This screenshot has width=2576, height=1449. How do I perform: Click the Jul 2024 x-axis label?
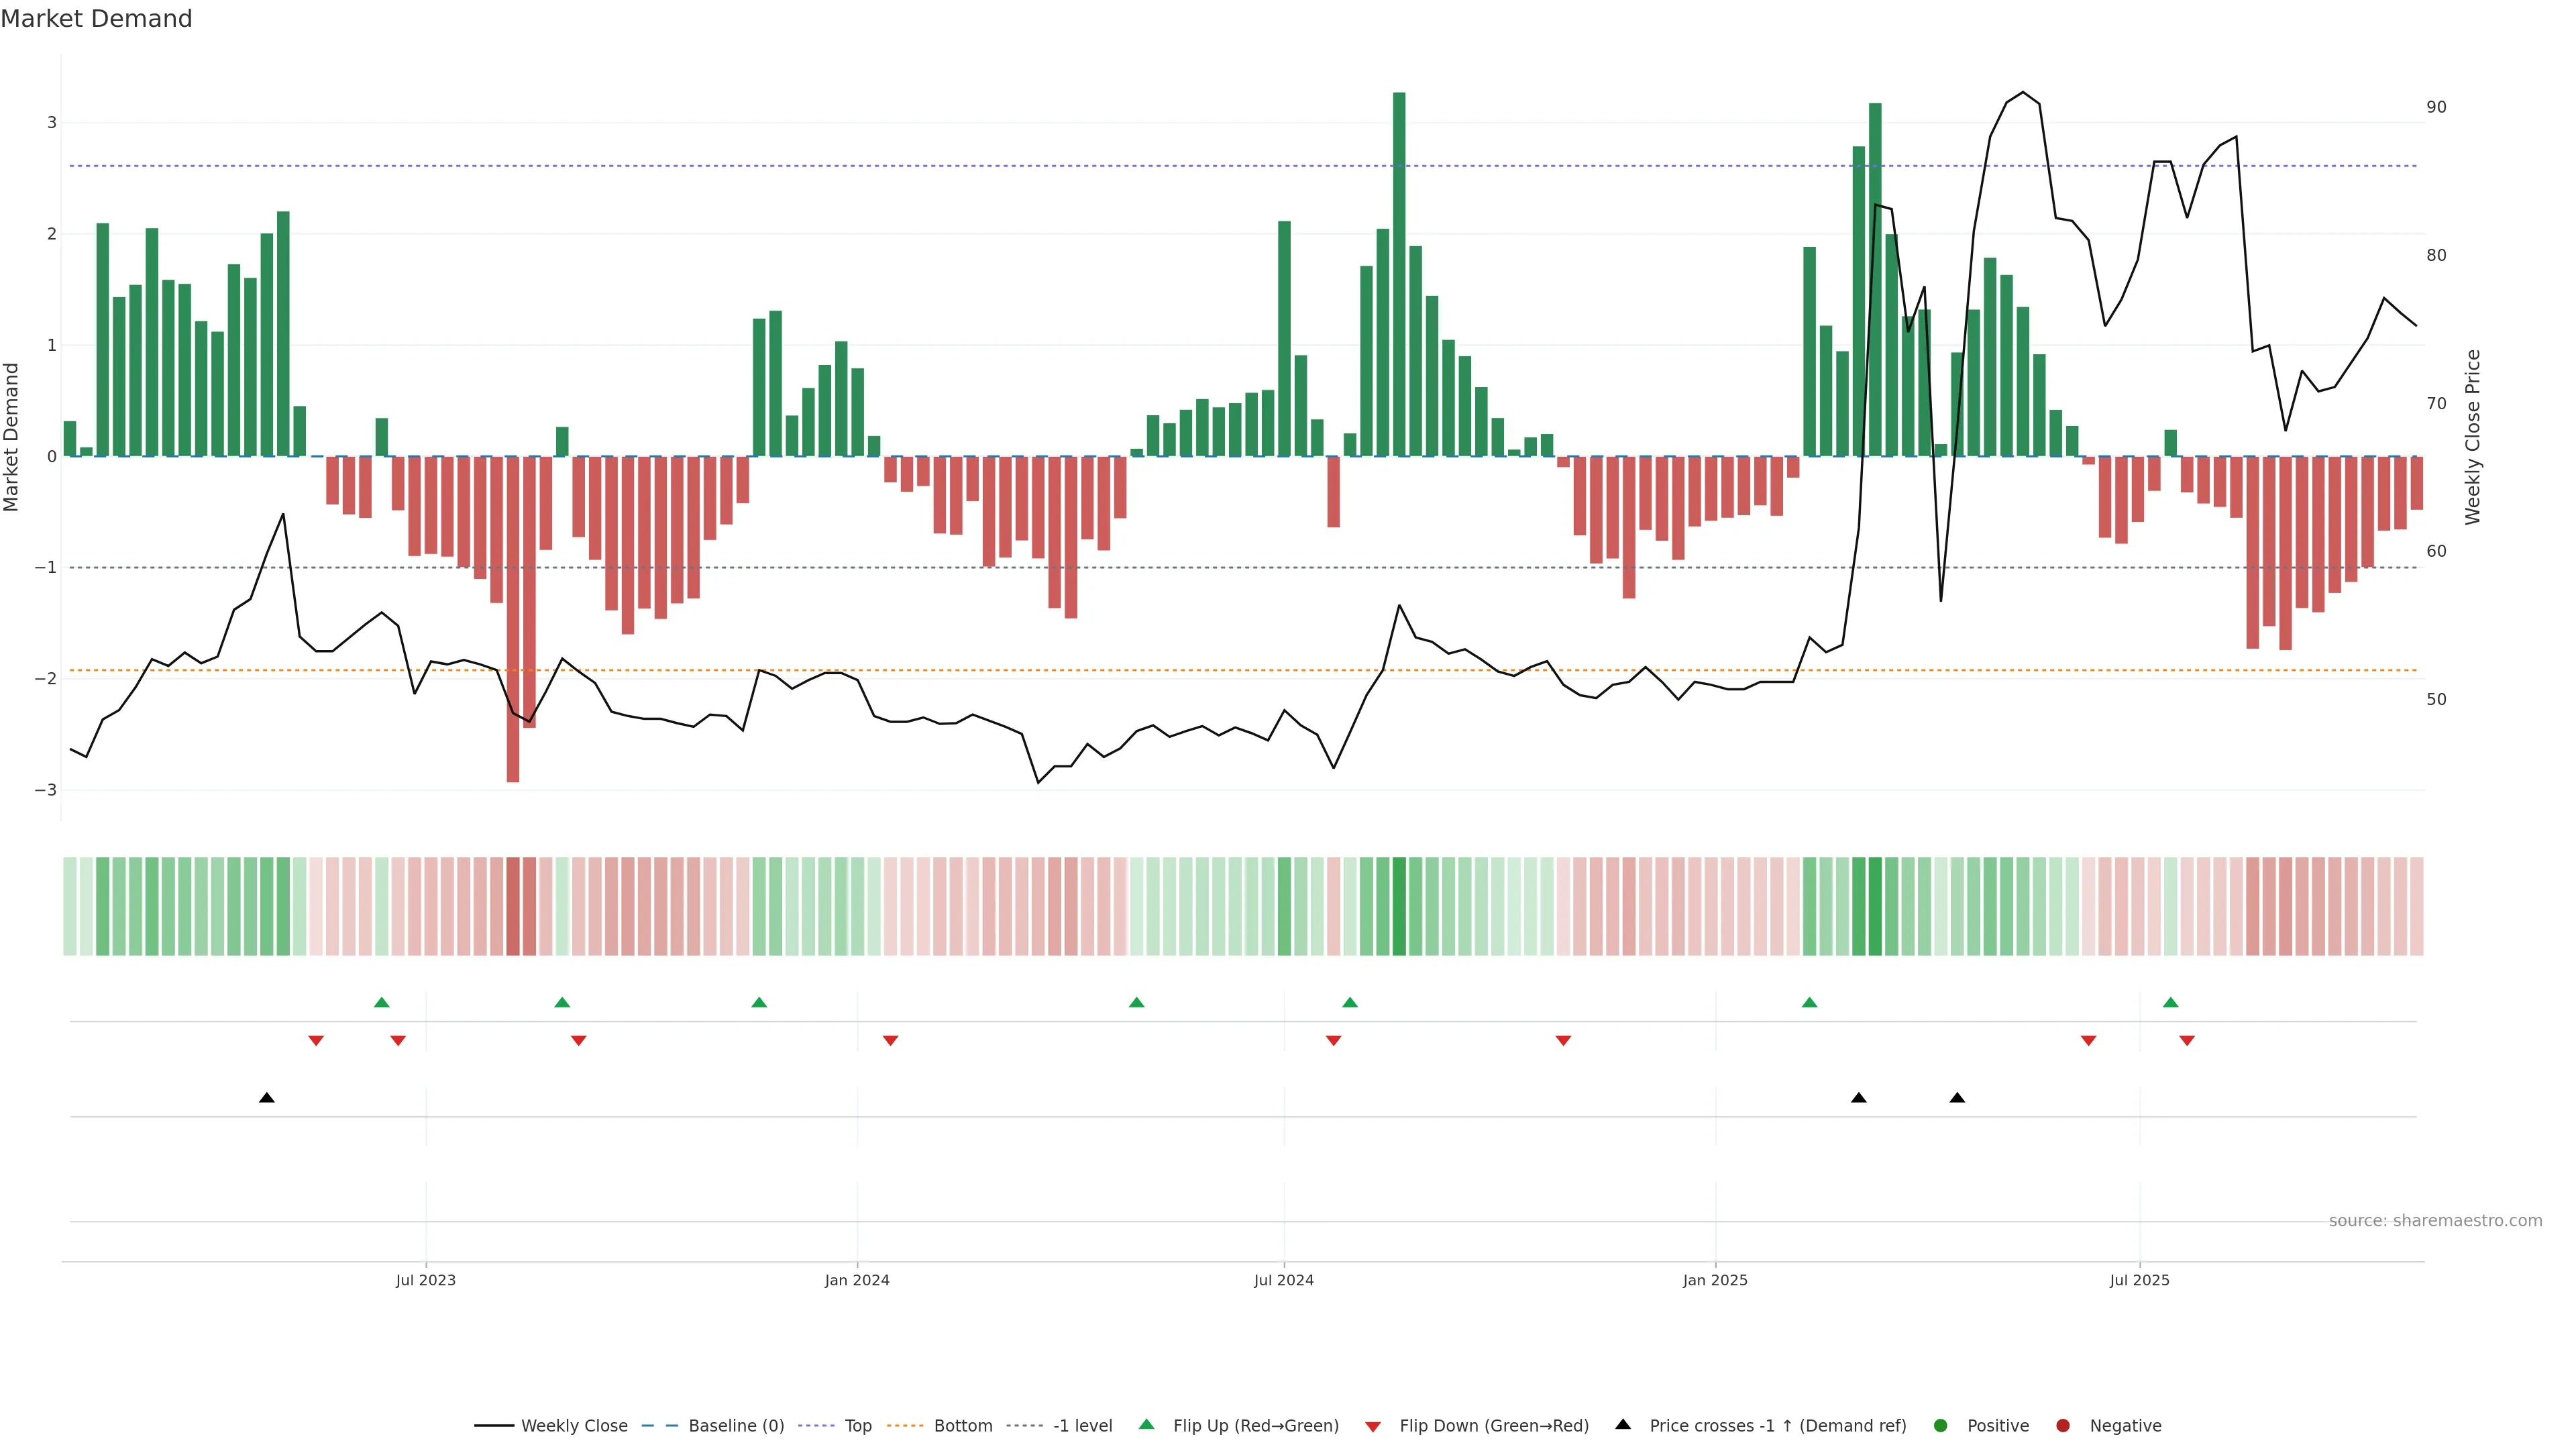tap(1283, 1280)
